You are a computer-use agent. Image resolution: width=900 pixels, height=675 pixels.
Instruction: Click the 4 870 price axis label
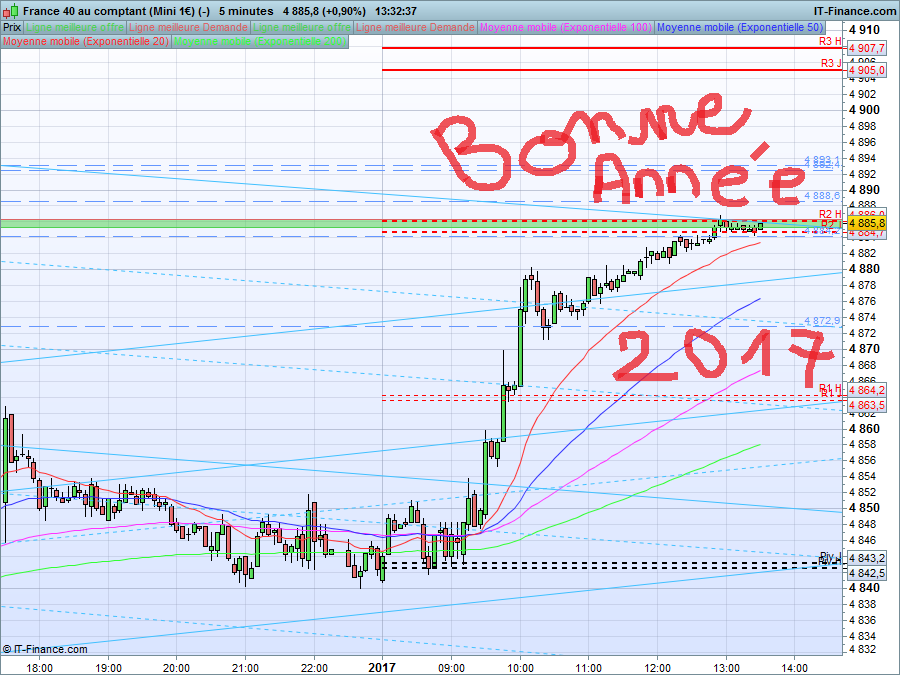[x=864, y=348]
